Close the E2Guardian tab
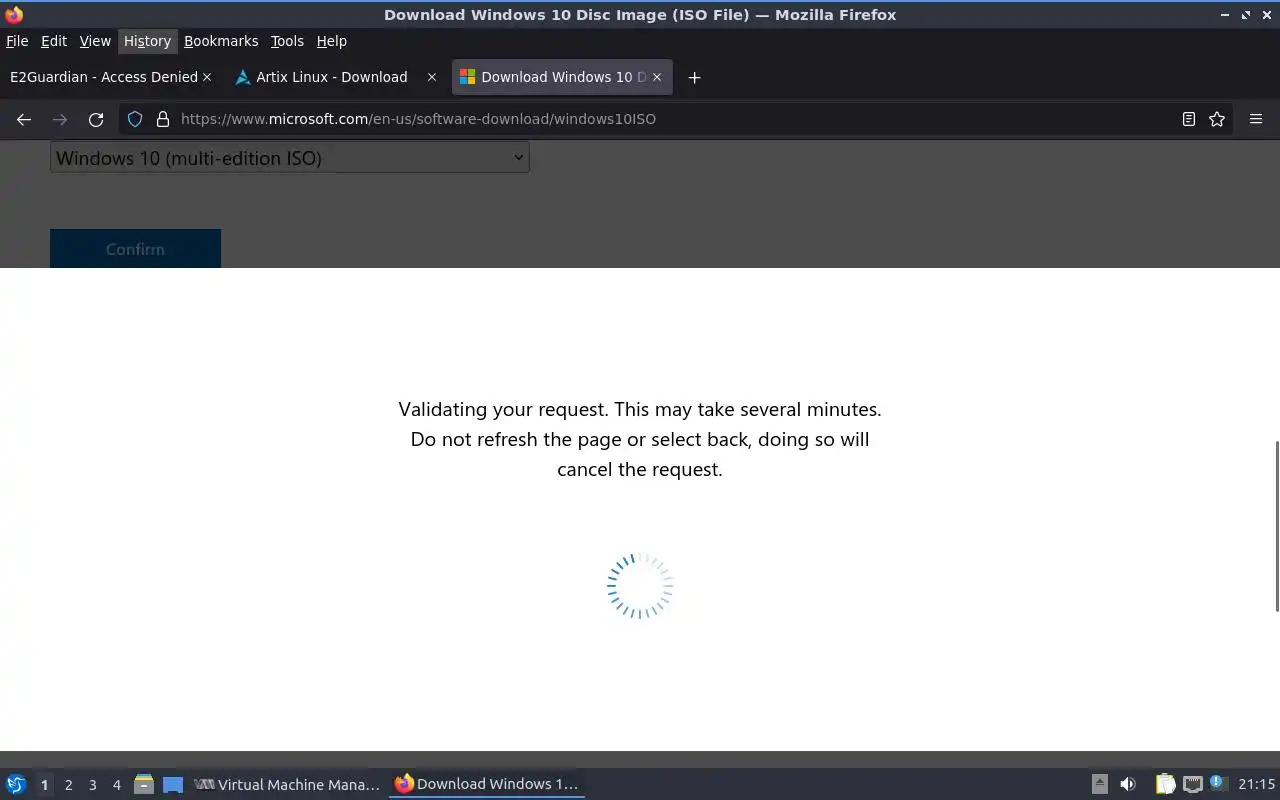Image resolution: width=1280 pixels, height=800 pixels. [207, 77]
